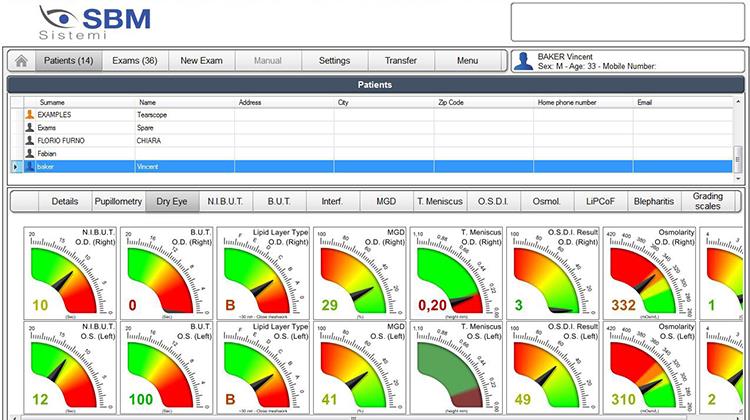Open N.I.B.U.T. O.S. (Left) gauge showing 12
Image resolution: width=750 pixels, height=420 pixels.
pyautogui.click(x=70, y=367)
